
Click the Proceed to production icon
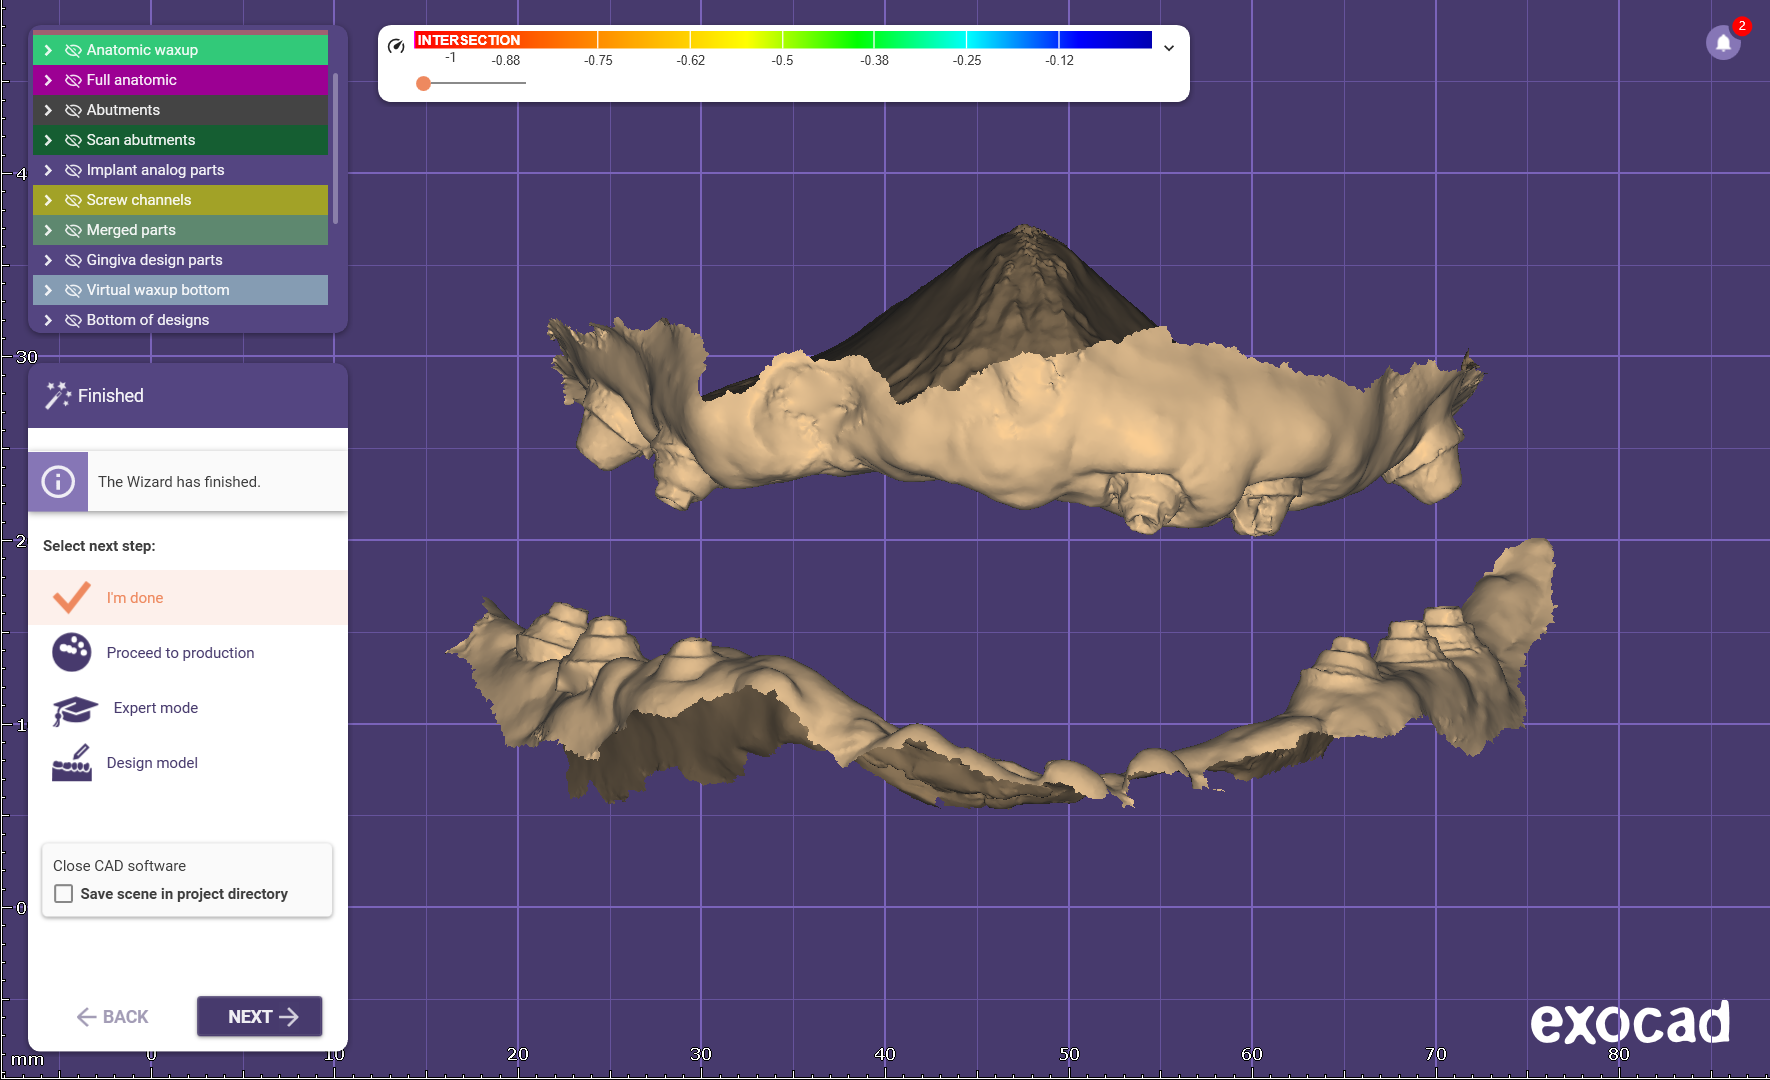72,653
